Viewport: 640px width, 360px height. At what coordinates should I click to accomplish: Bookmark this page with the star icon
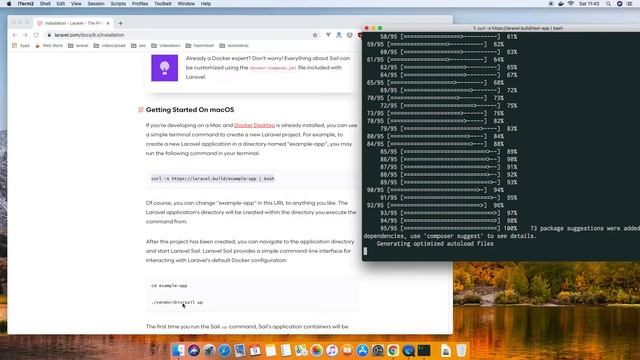[315, 35]
